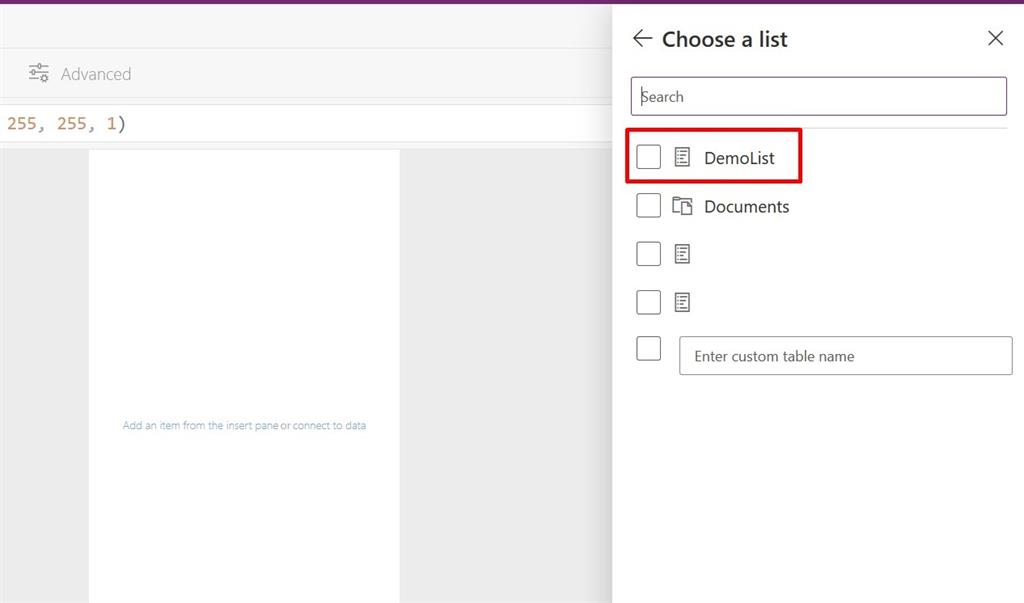Click the Enter custom table name field
The width and height of the screenshot is (1024, 603).
point(845,355)
